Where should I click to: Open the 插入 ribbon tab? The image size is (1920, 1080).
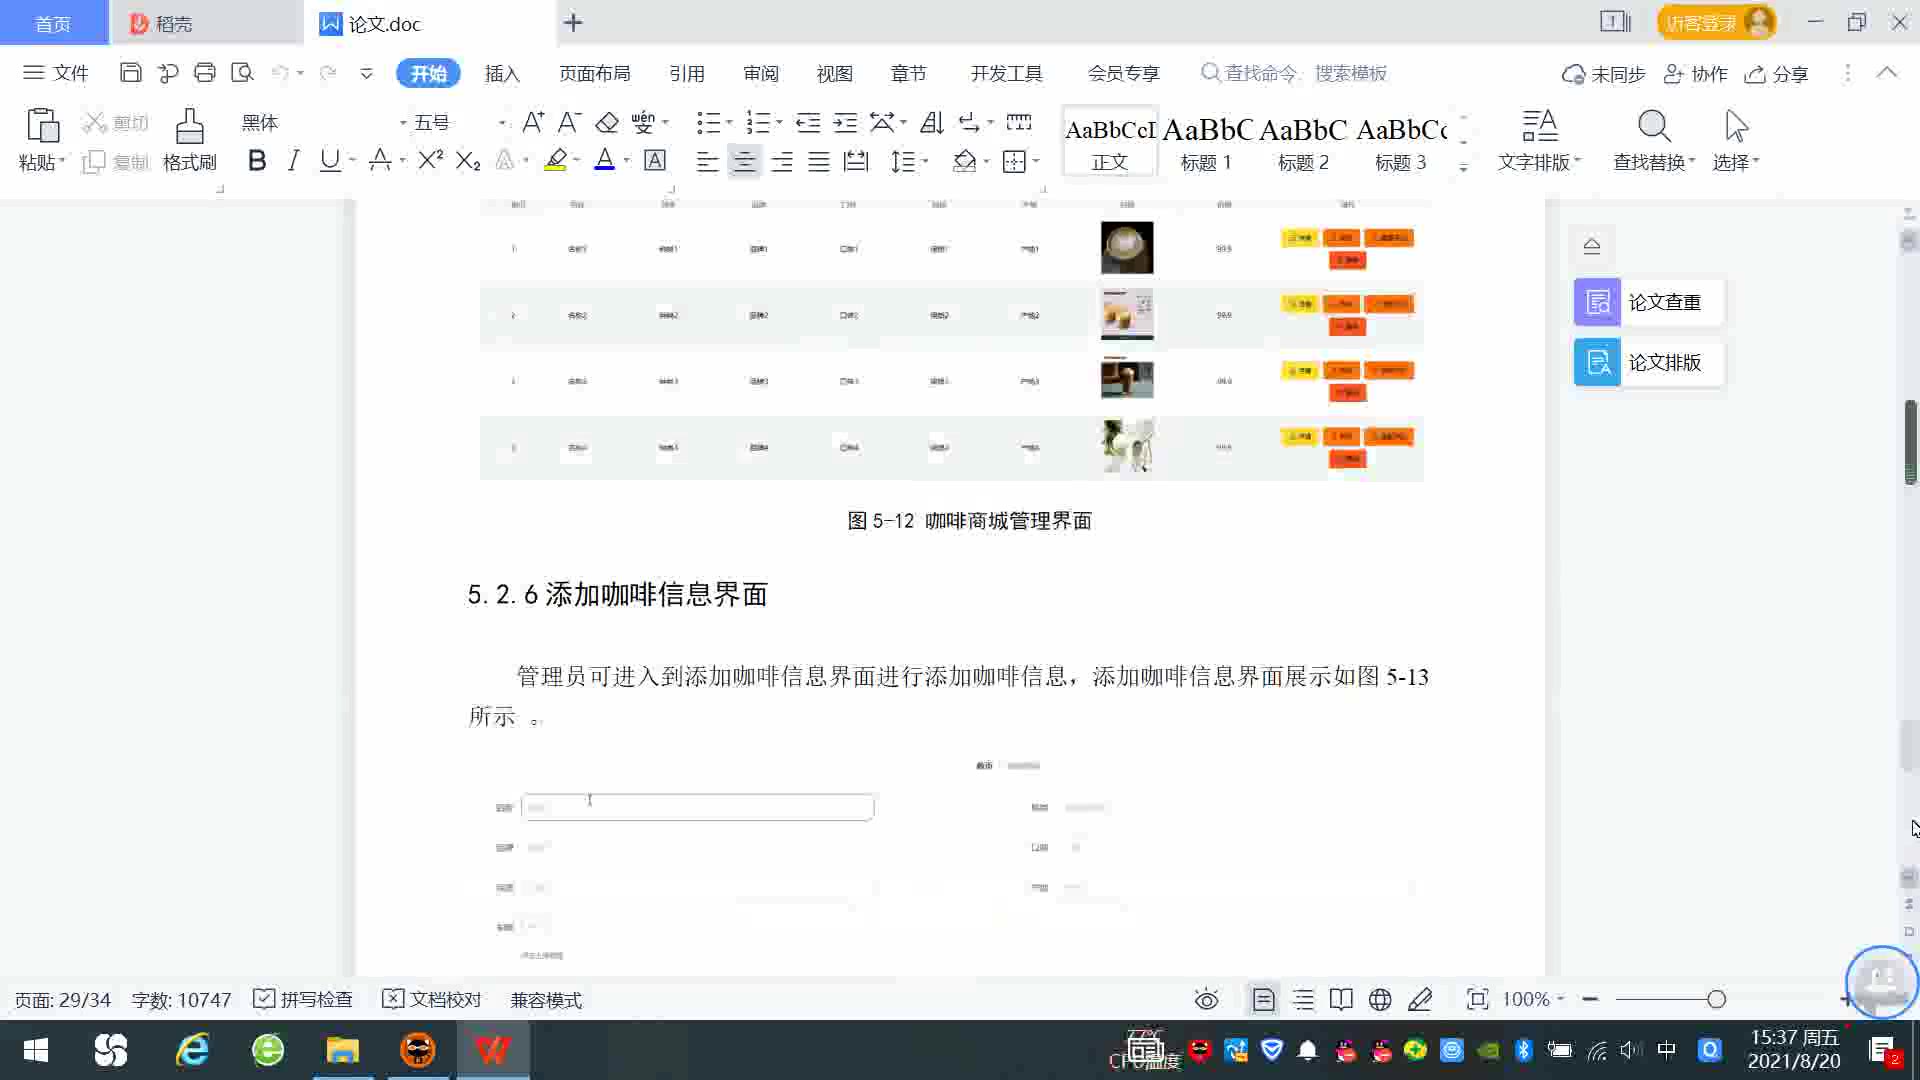tap(502, 73)
